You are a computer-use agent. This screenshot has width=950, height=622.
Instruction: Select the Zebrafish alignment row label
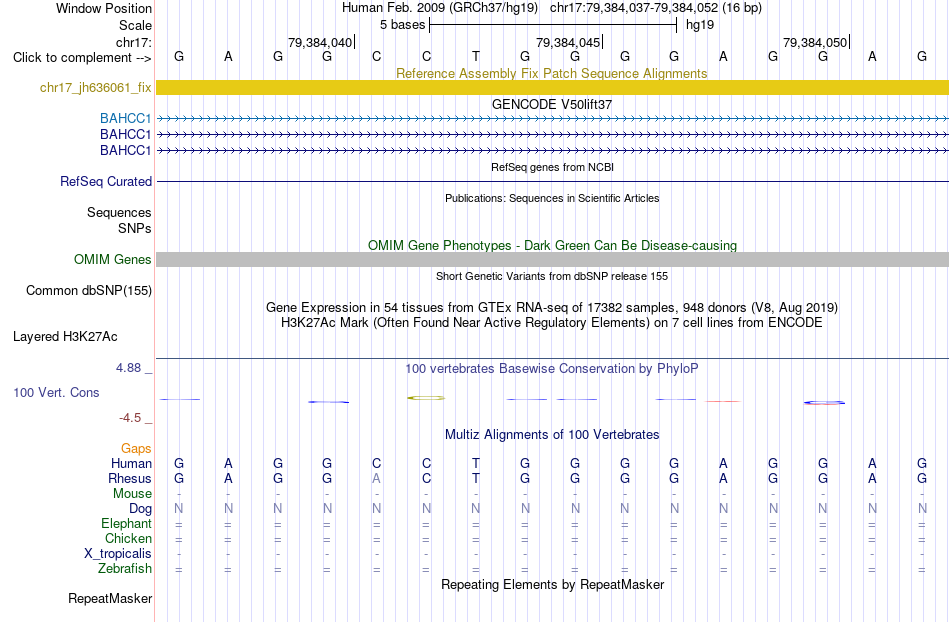(x=125, y=569)
